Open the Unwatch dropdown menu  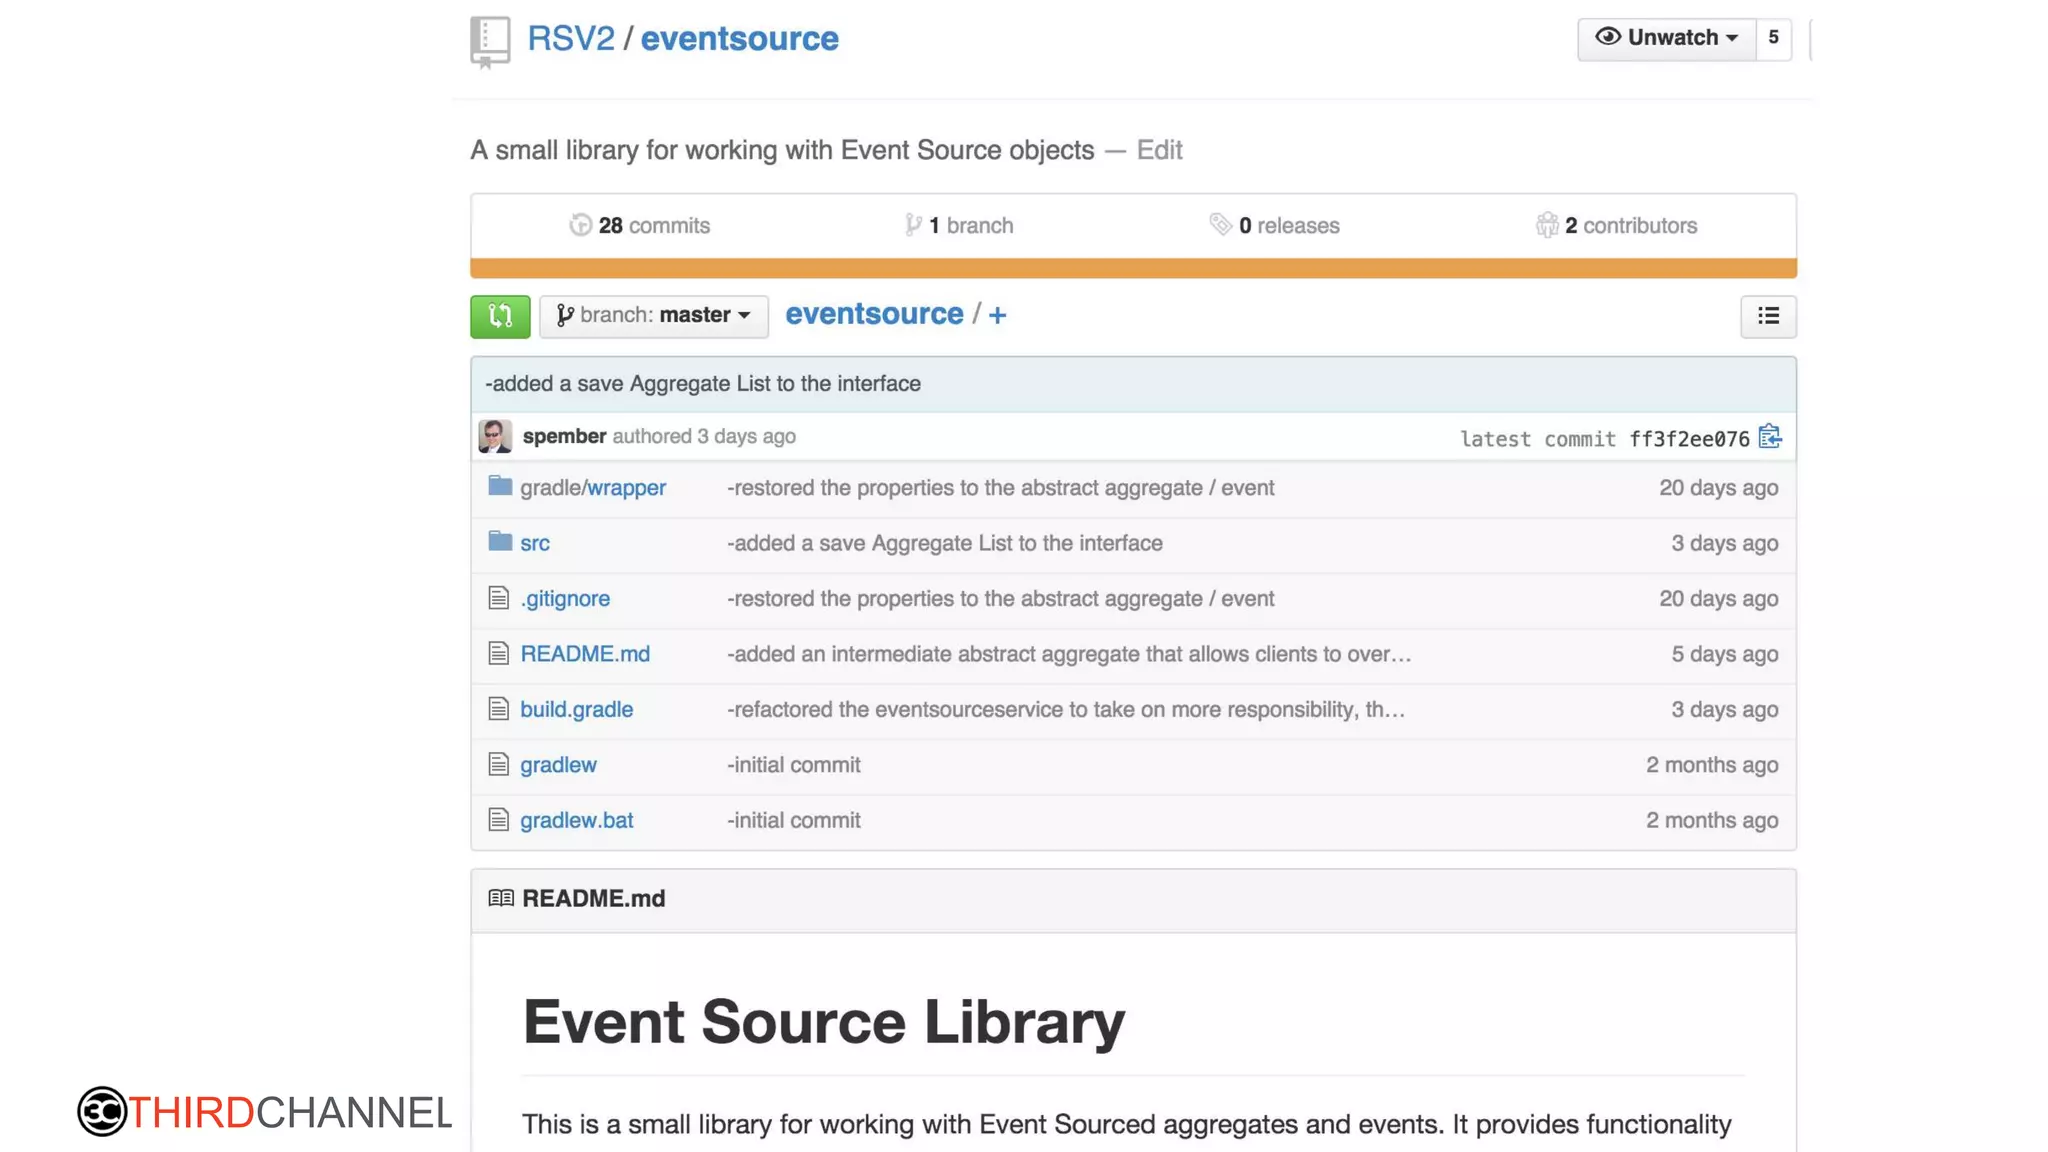1666,38
